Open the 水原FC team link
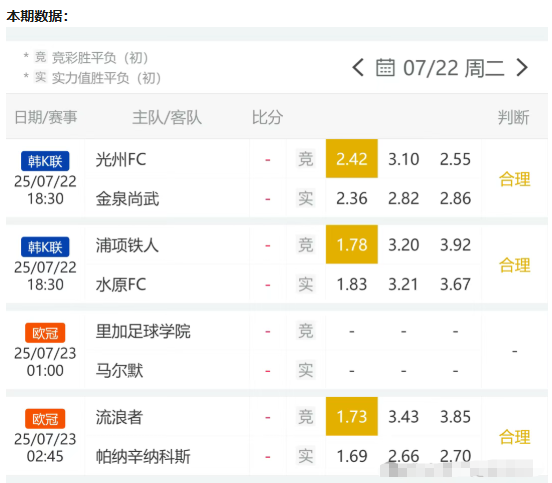 (121, 284)
